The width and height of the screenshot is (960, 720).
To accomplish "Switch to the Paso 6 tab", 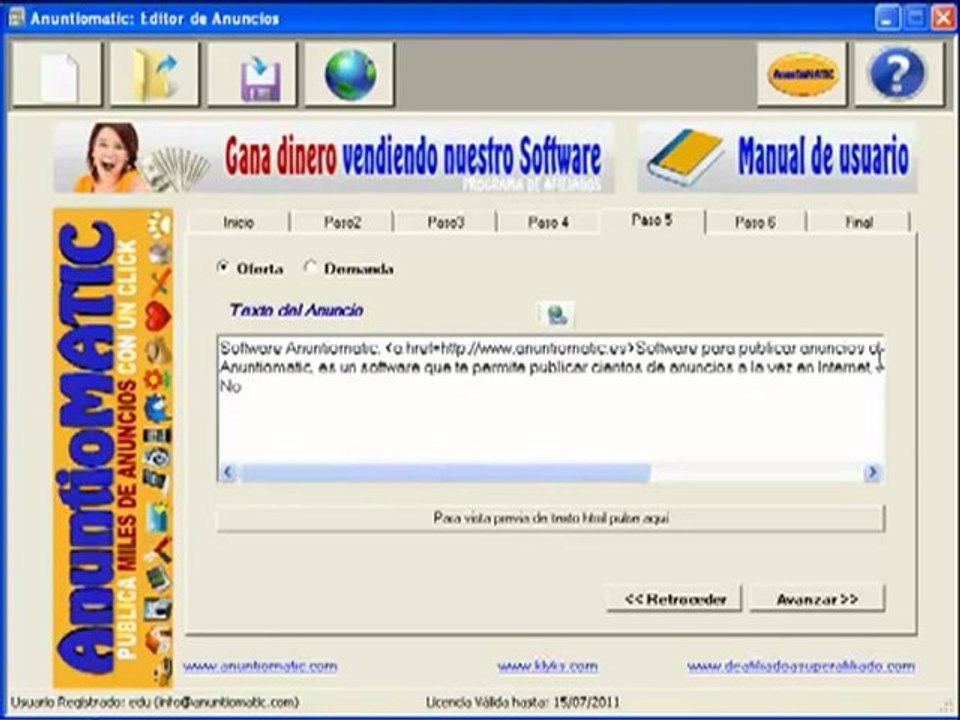I will tap(756, 222).
